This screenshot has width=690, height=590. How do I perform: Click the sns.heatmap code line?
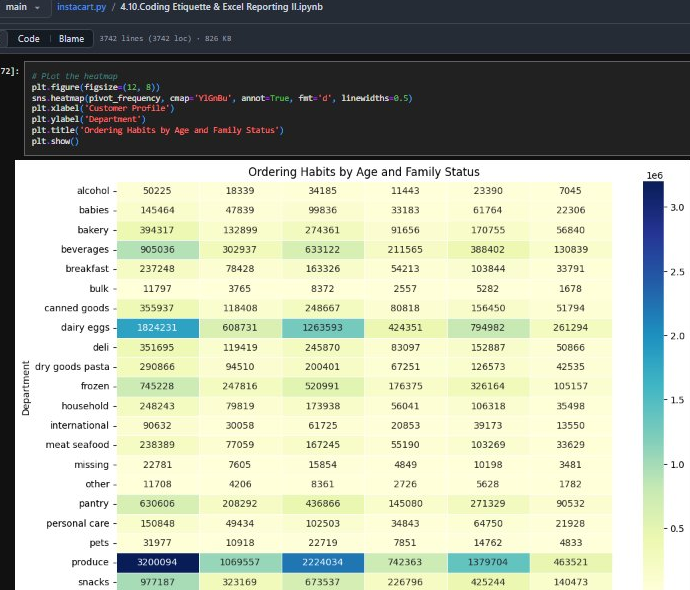pyautogui.click(x=222, y=98)
